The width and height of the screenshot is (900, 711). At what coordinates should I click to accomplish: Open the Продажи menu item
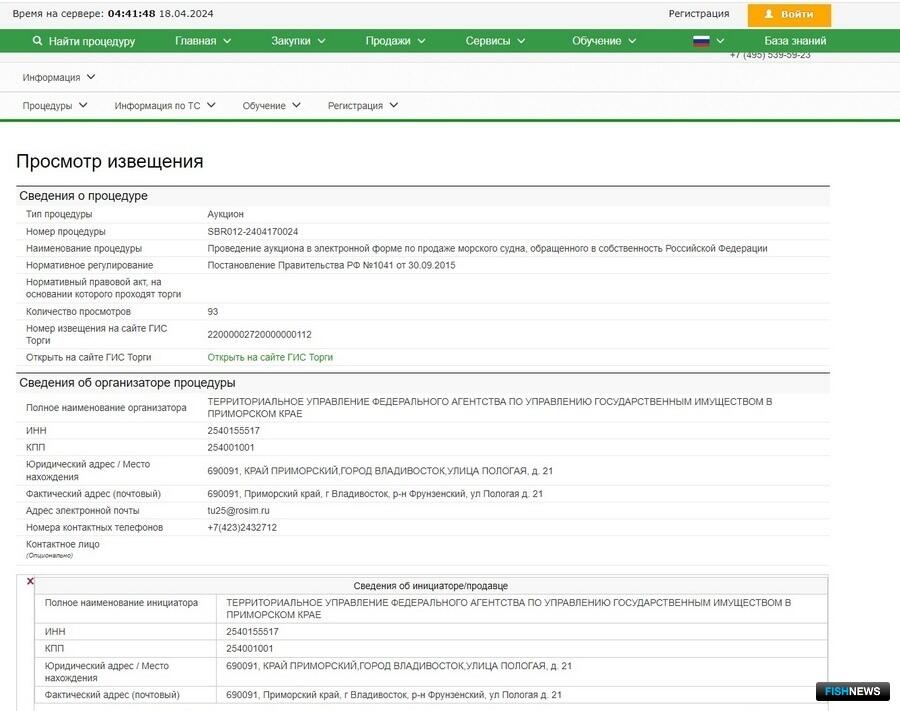click(388, 41)
